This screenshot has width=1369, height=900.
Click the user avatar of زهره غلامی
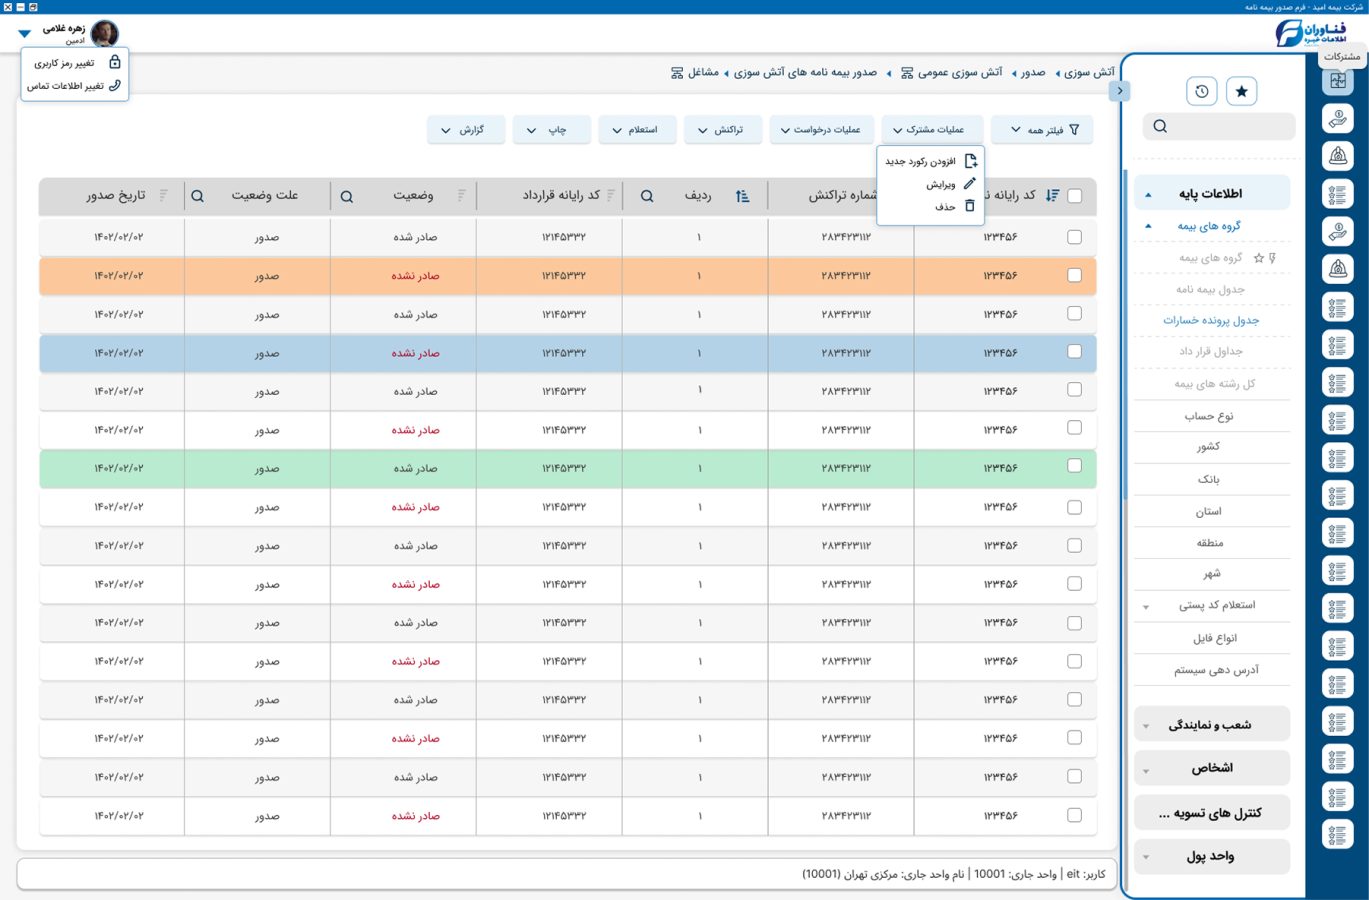[104, 33]
